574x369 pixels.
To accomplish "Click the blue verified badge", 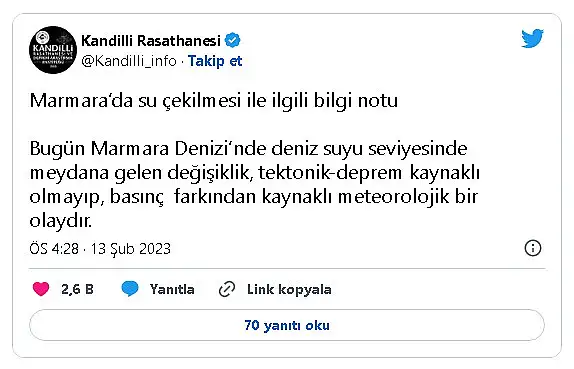I will 232,40.
